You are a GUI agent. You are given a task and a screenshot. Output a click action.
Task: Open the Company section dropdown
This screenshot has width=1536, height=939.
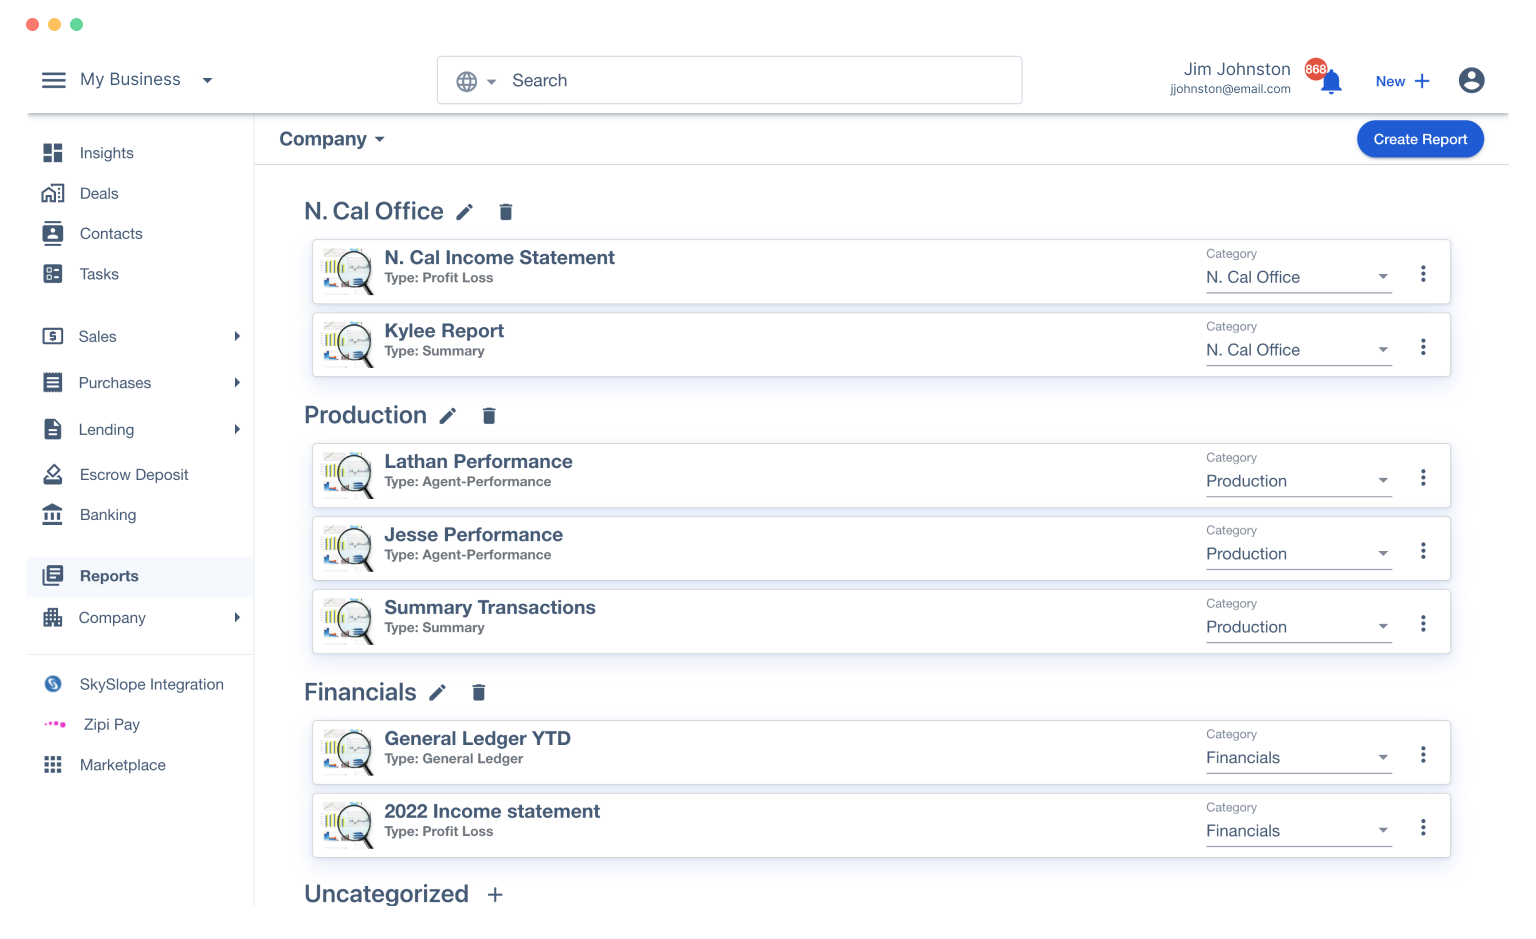332,139
